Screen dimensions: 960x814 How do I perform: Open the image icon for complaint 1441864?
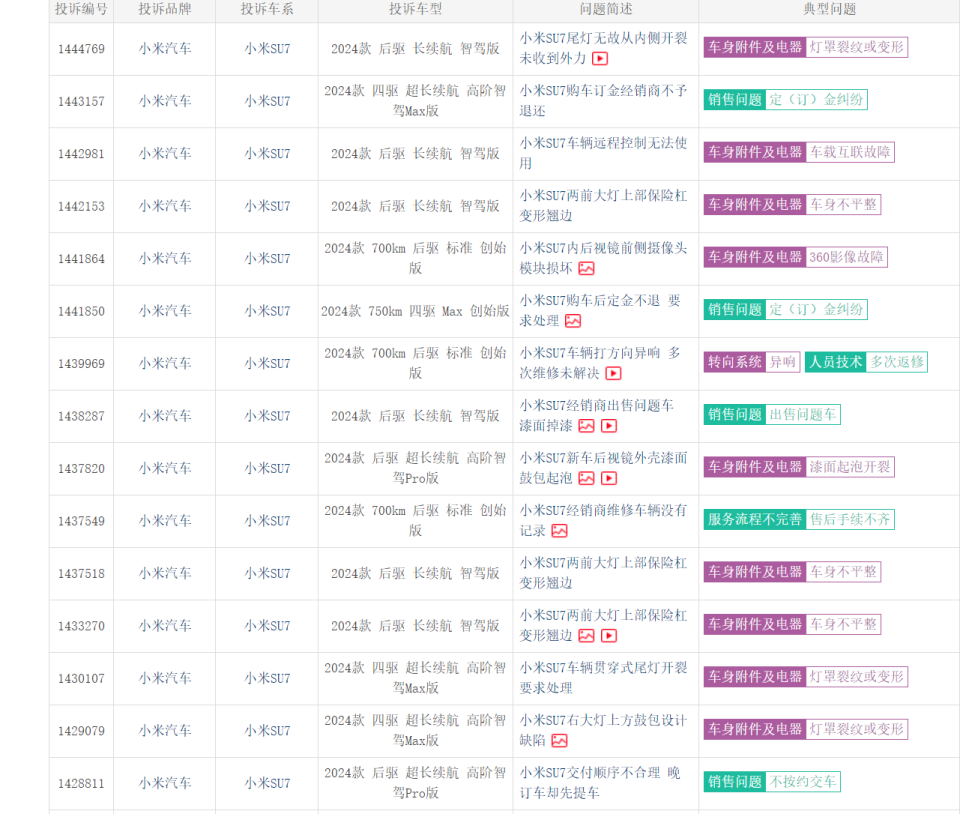tap(587, 269)
